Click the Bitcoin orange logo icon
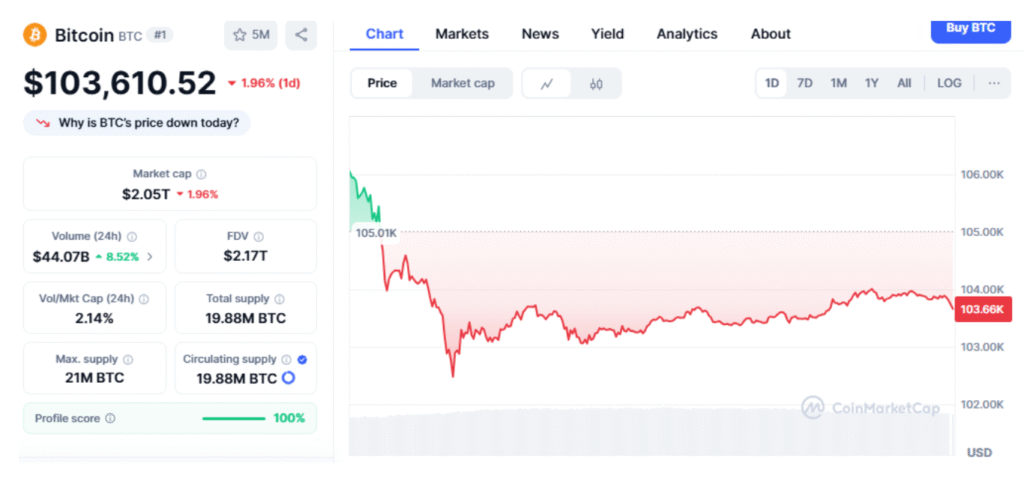 tap(35, 35)
